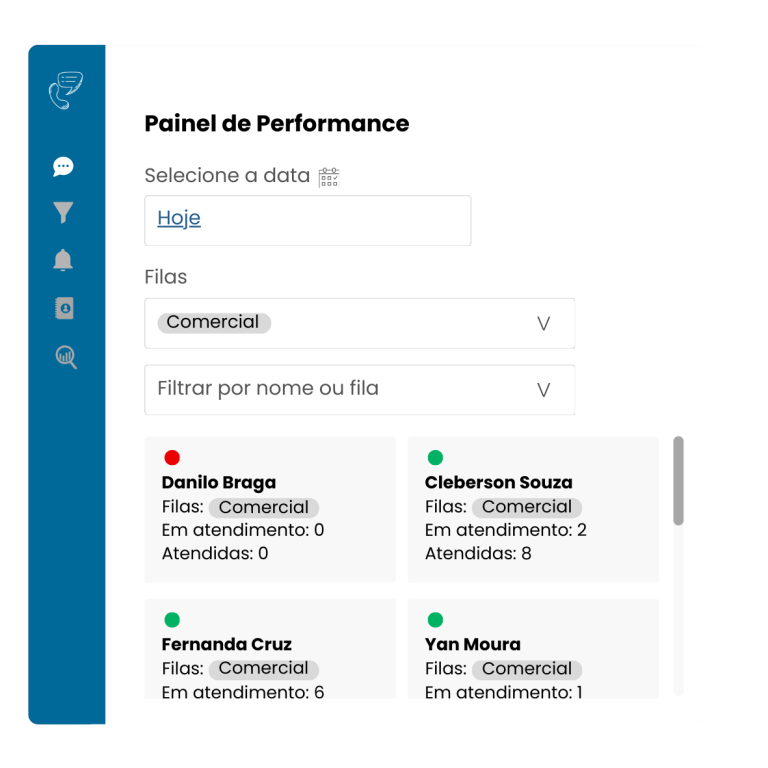Select the Fernanda Cruz agent name

click(226, 645)
